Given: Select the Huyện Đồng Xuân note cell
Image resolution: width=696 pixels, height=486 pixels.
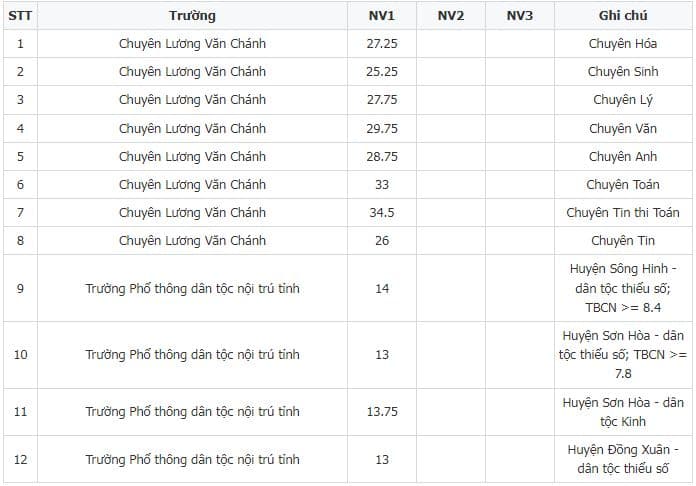Looking at the screenshot, I should 622,460.
